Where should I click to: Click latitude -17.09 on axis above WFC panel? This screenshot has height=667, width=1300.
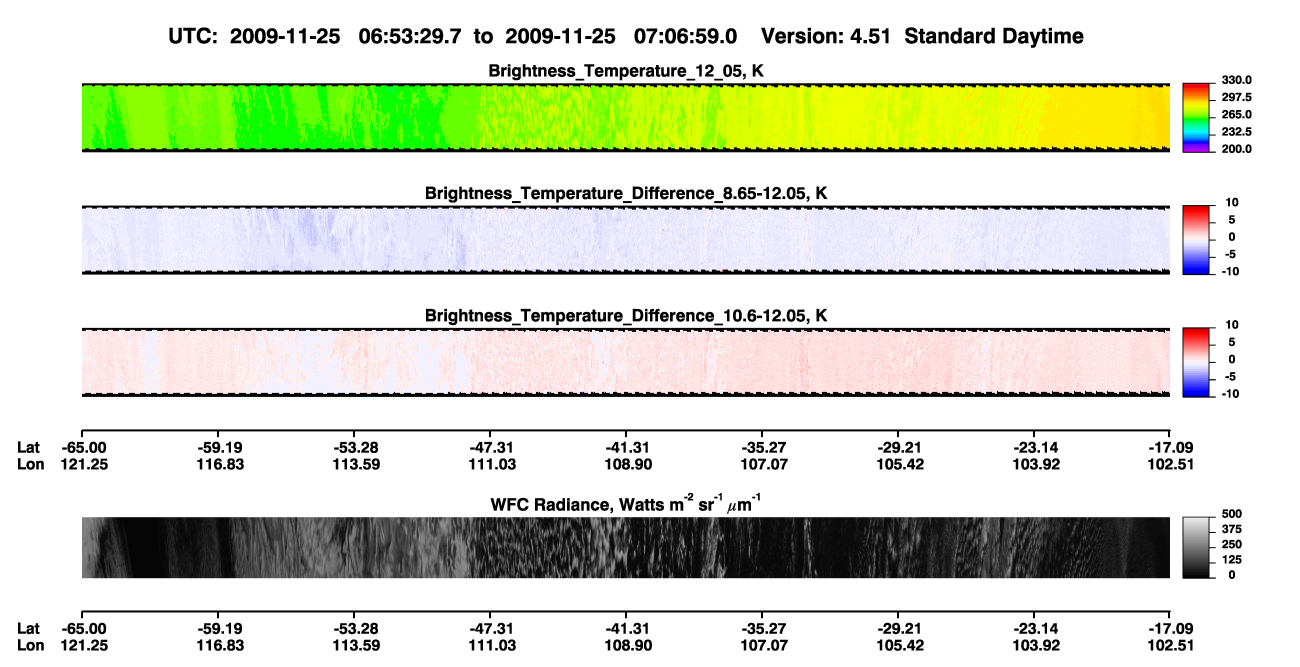tap(1170, 448)
